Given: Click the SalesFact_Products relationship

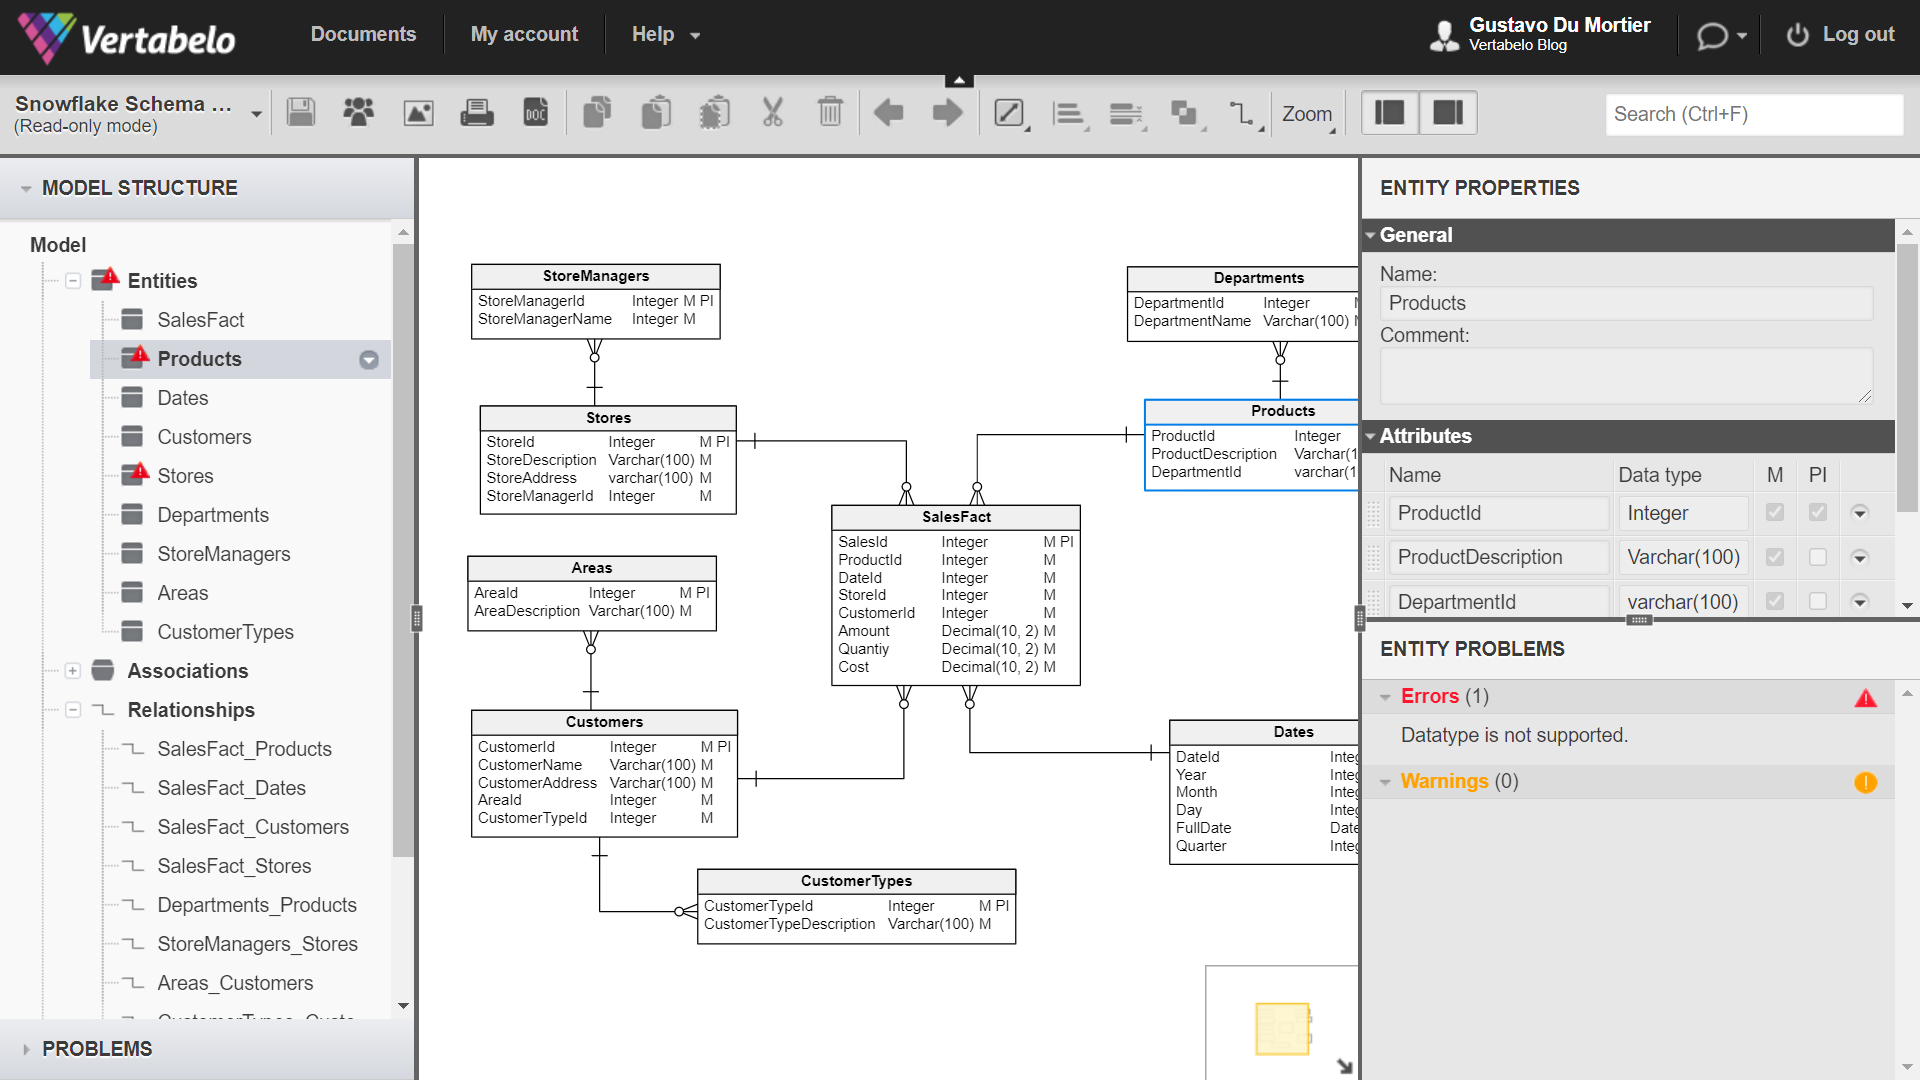Looking at the screenshot, I should pyautogui.click(x=244, y=749).
